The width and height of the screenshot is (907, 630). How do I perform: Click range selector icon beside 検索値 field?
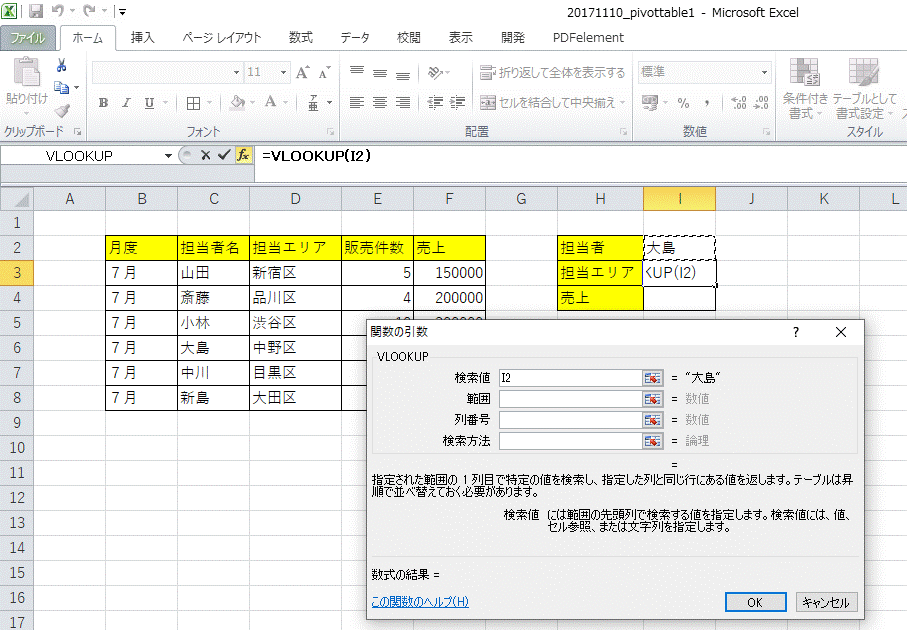(x=653, y=377)
